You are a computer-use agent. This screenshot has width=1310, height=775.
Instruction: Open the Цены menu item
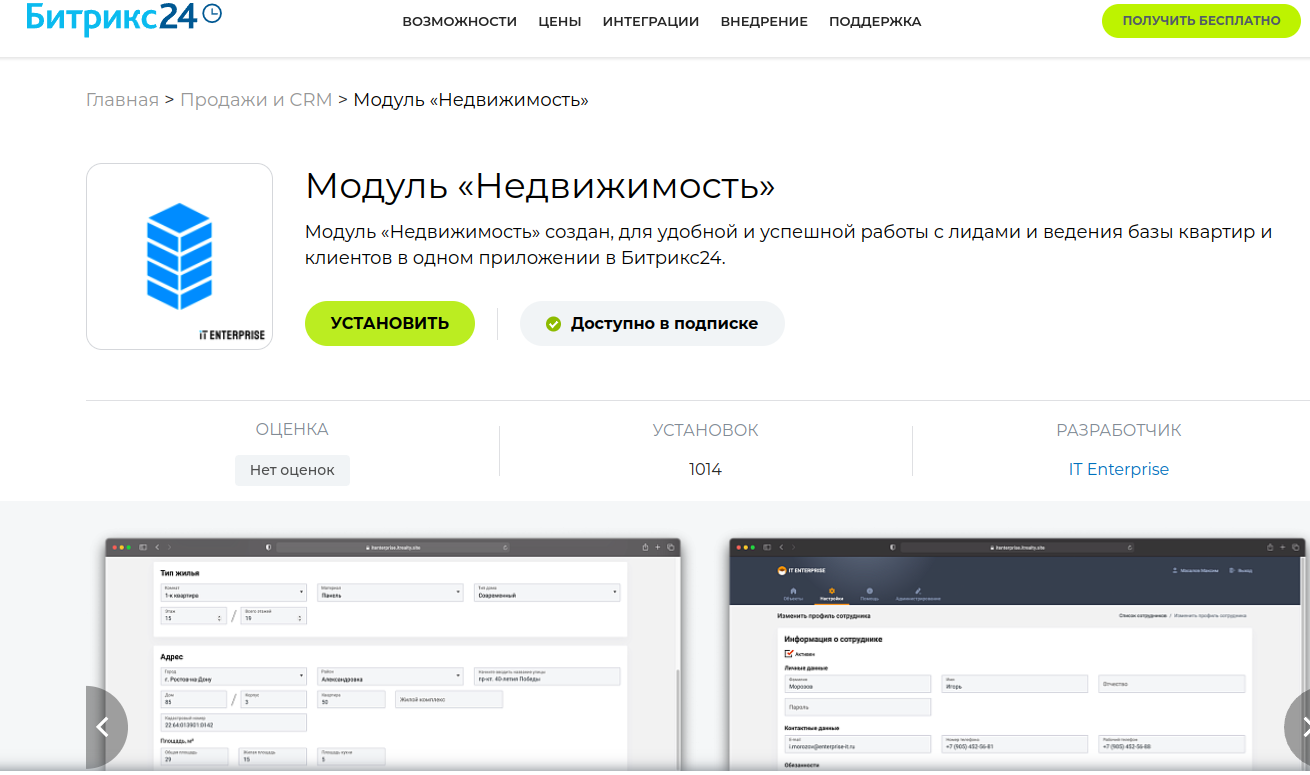pyautogui.click(x=559, y=21)
